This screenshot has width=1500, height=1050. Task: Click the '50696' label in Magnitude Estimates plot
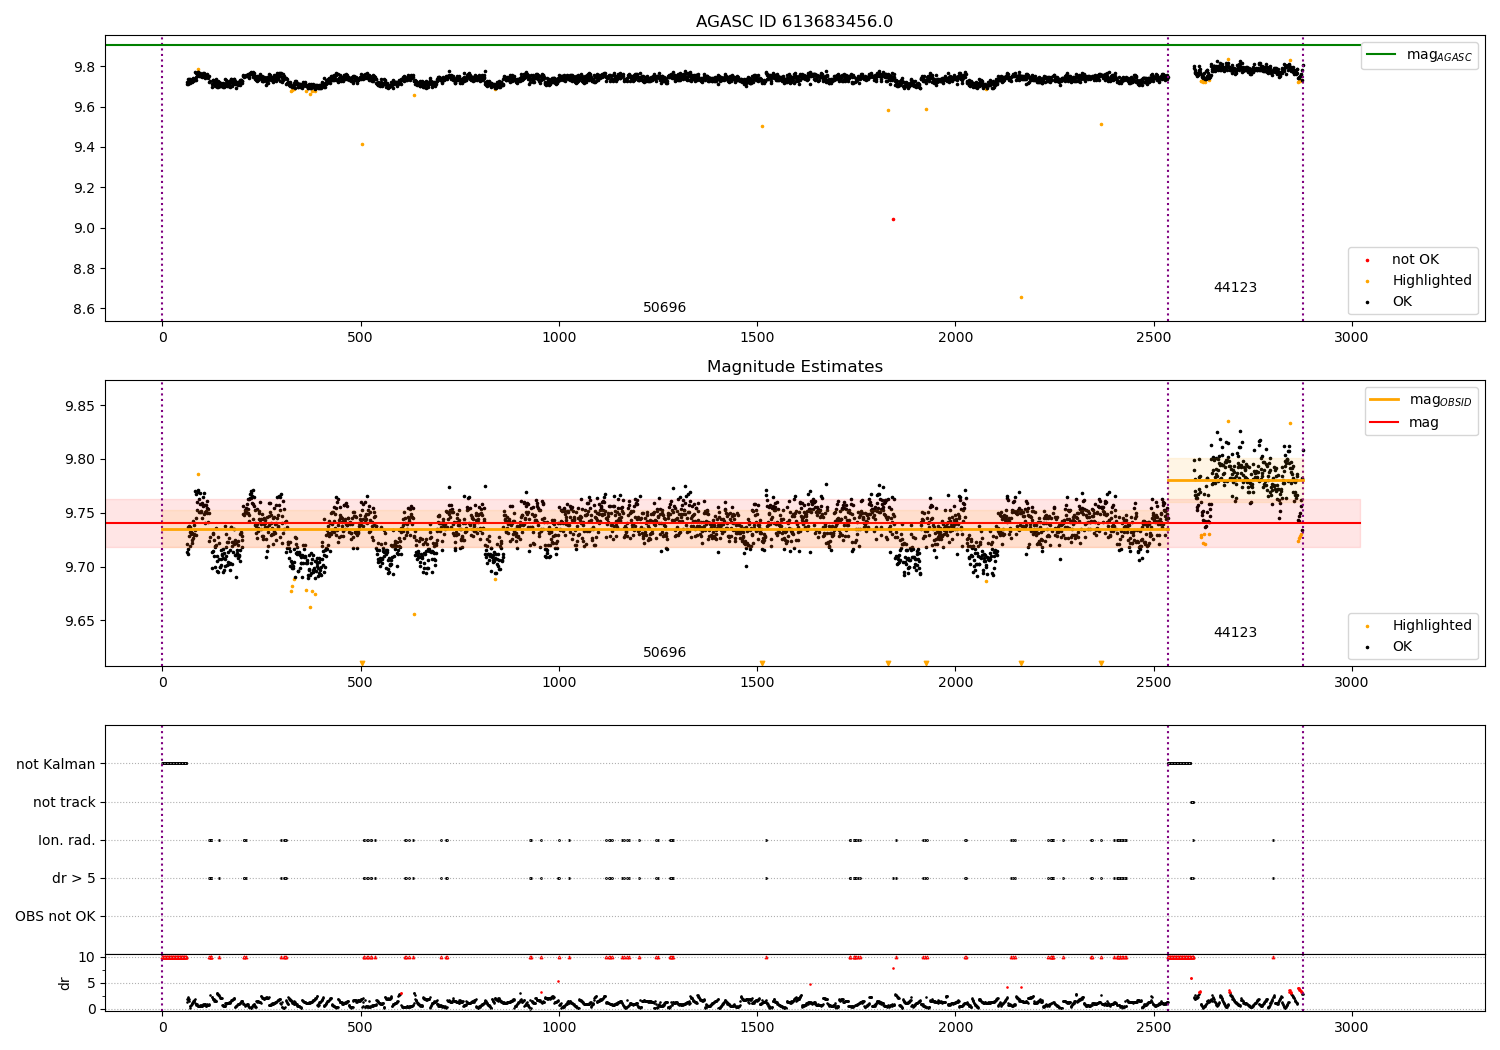[x=664, y=653]
